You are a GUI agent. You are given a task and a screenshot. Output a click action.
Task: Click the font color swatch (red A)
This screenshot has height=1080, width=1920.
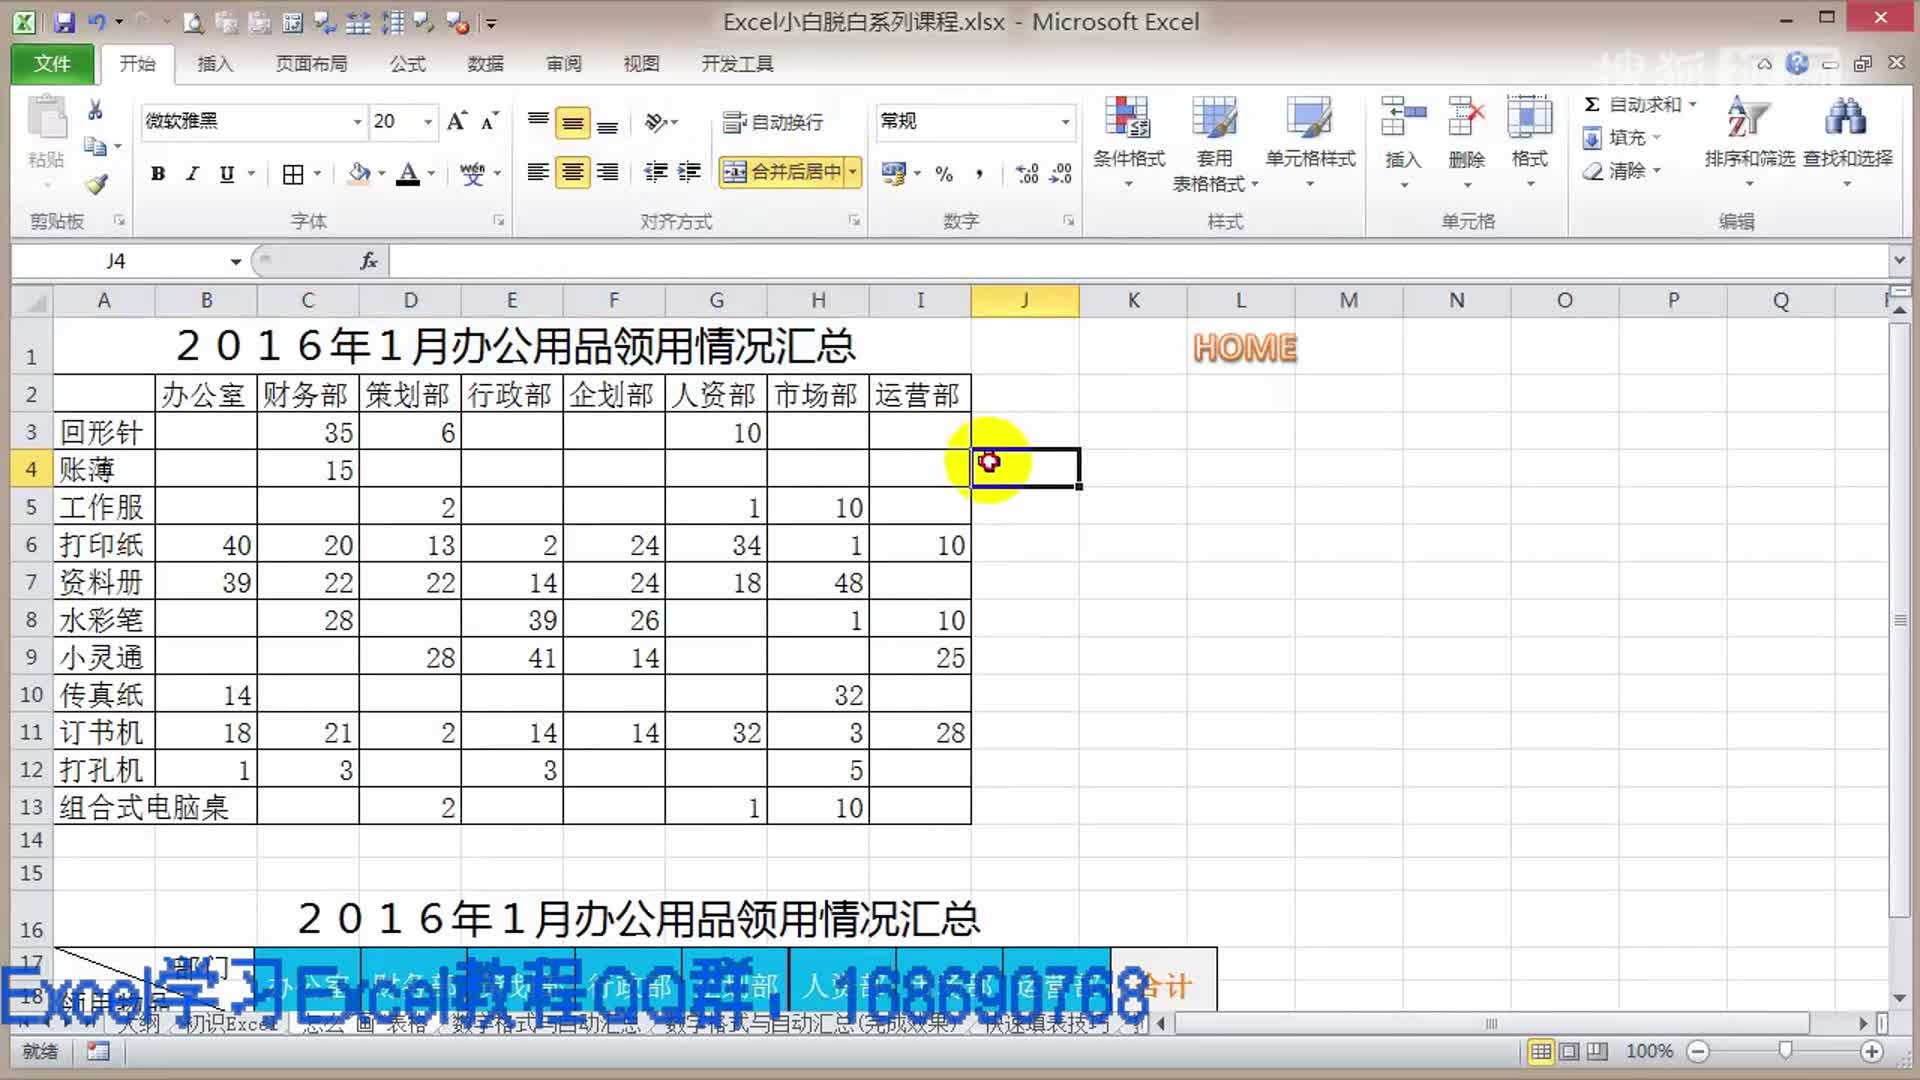(x=408, y=174)
